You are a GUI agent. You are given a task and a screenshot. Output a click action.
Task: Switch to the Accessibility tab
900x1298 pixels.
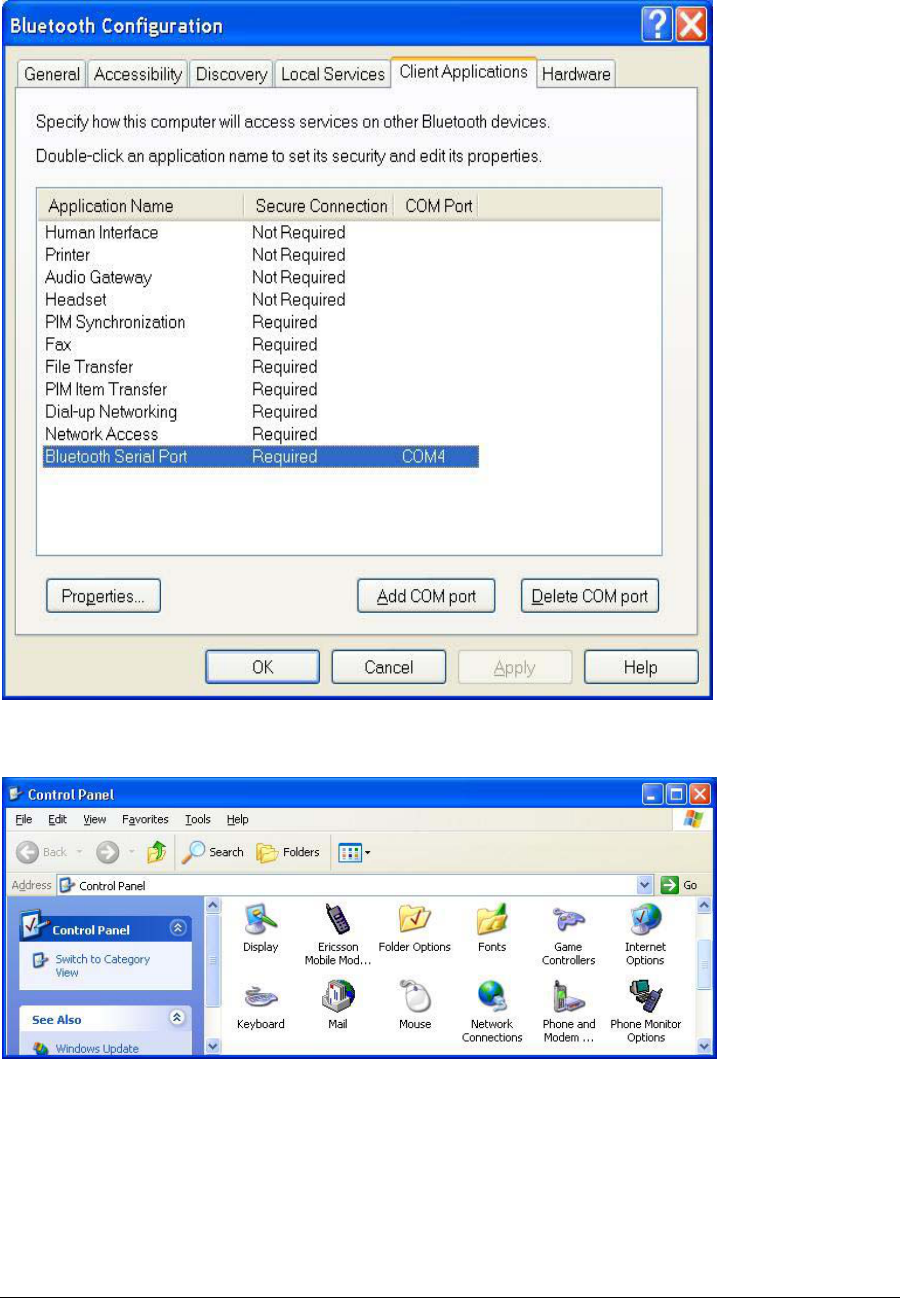click(139, 74)
